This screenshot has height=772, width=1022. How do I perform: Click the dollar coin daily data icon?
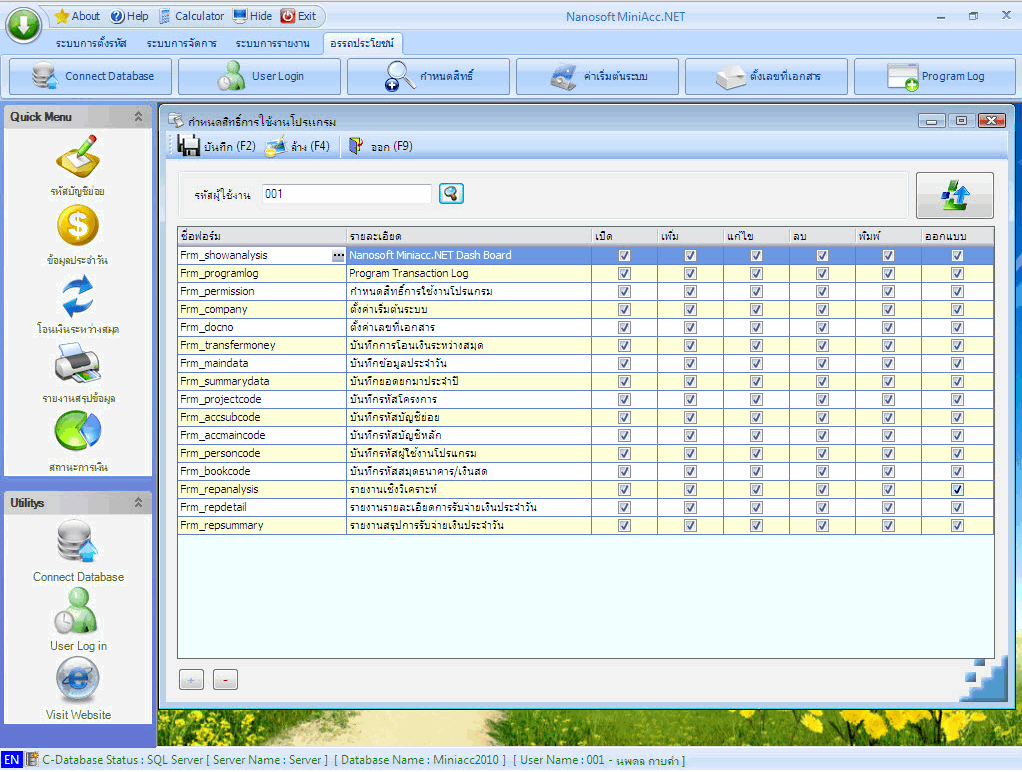point(78,226)
